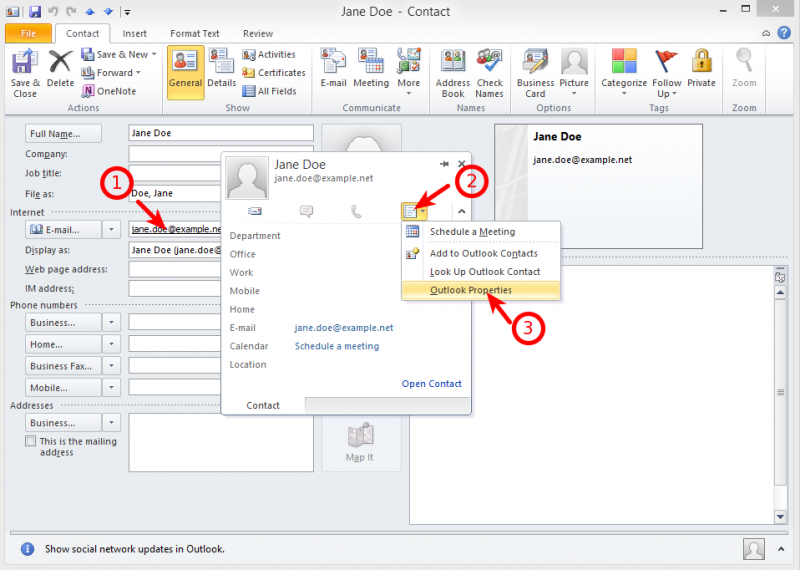Viewport: 800px width, 570px height.
Task: Click the notes scrollbar down arrow
Action: [x=780, y=516]
